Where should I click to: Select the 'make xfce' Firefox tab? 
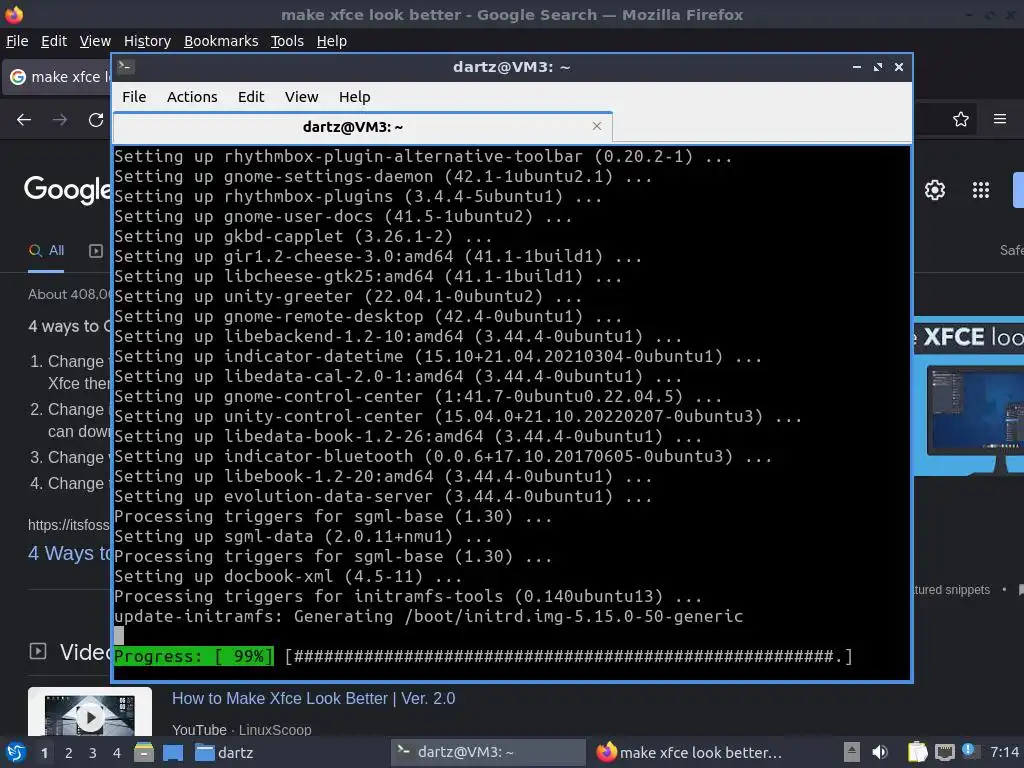[57, 77]
